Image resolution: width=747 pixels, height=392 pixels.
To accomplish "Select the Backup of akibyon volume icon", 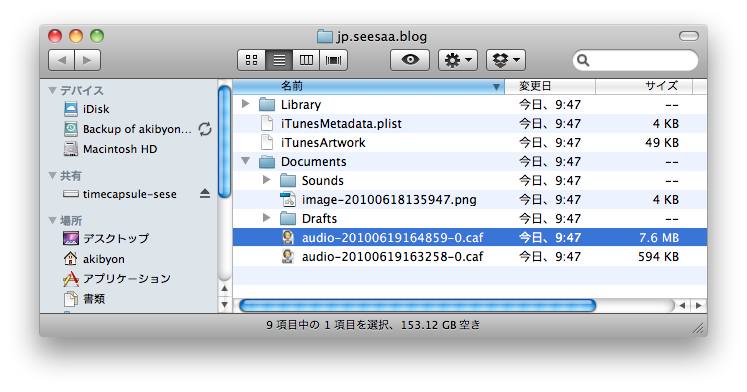I will click(x=71, y=129).
